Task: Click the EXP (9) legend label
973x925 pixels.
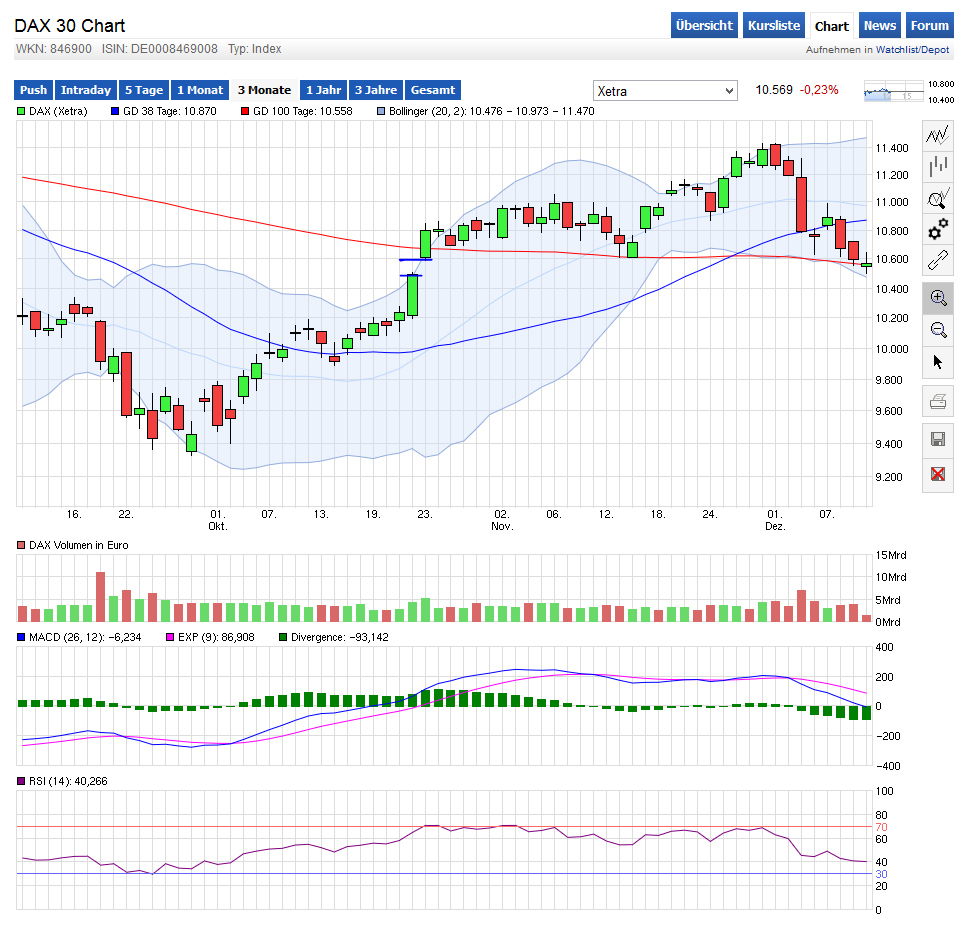Action: coord(216,637)
